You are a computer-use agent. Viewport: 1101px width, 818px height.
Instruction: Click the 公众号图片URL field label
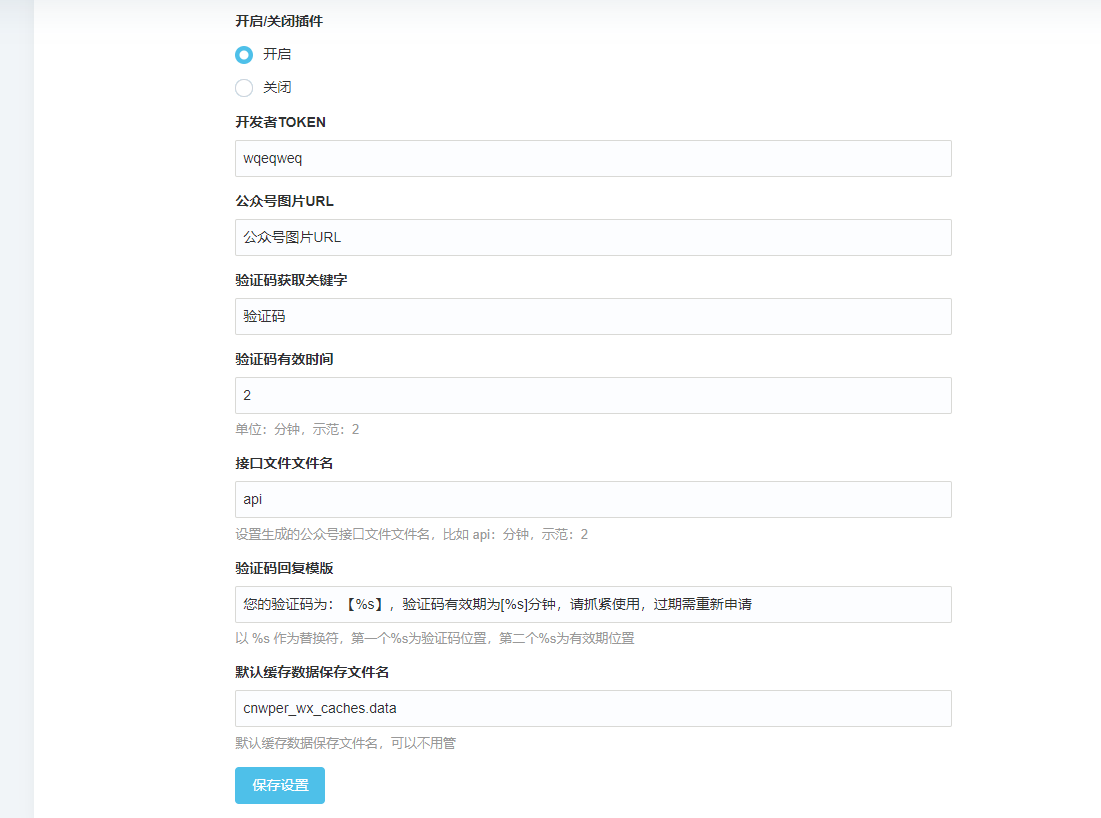tap(284, 202)
